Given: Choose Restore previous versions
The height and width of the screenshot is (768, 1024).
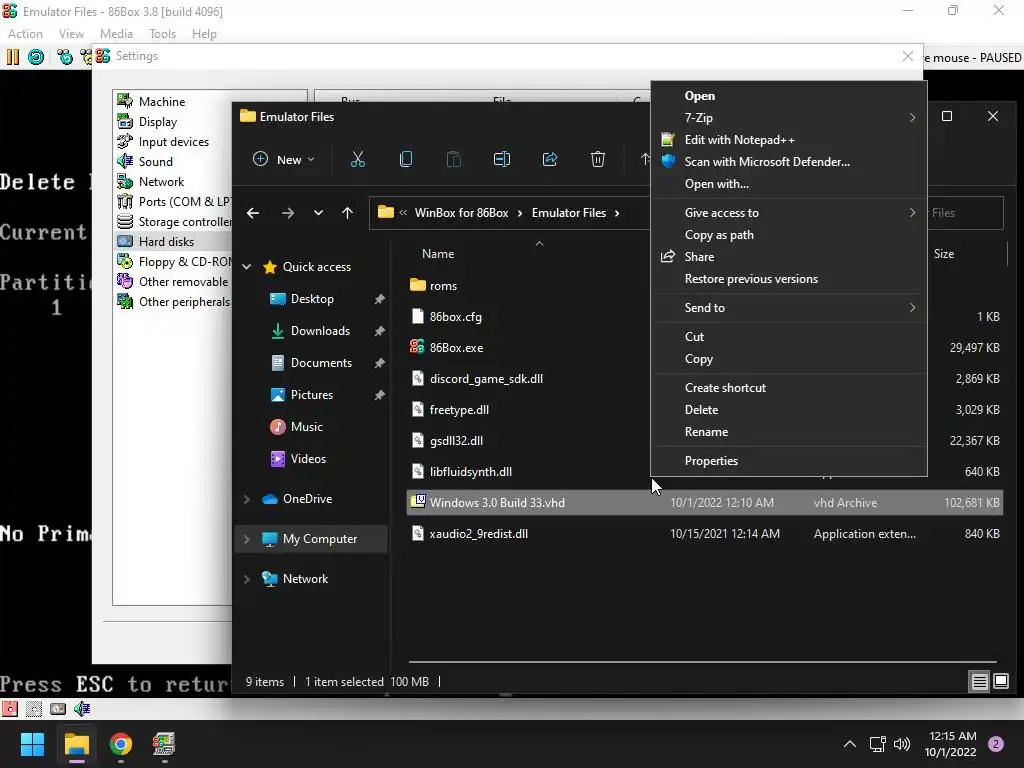Looking at the screenshot, I should click(x=789, y=279).
